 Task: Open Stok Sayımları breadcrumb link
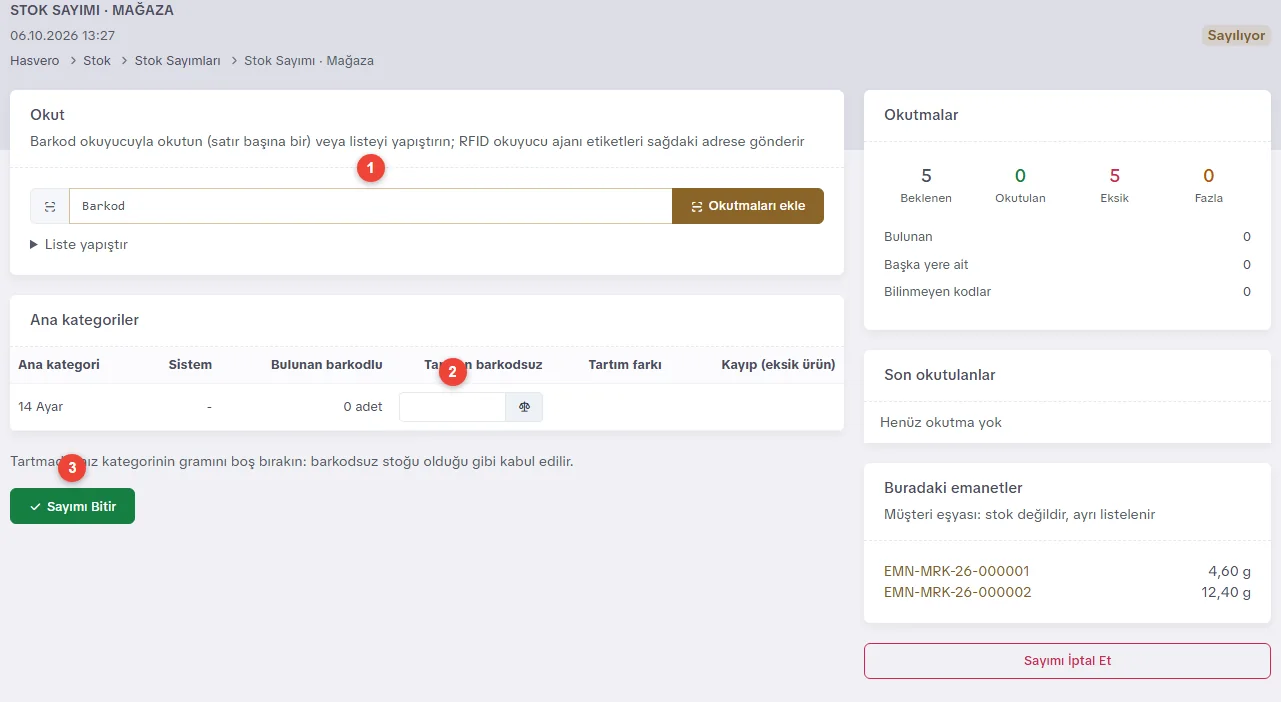coord(177,61)
